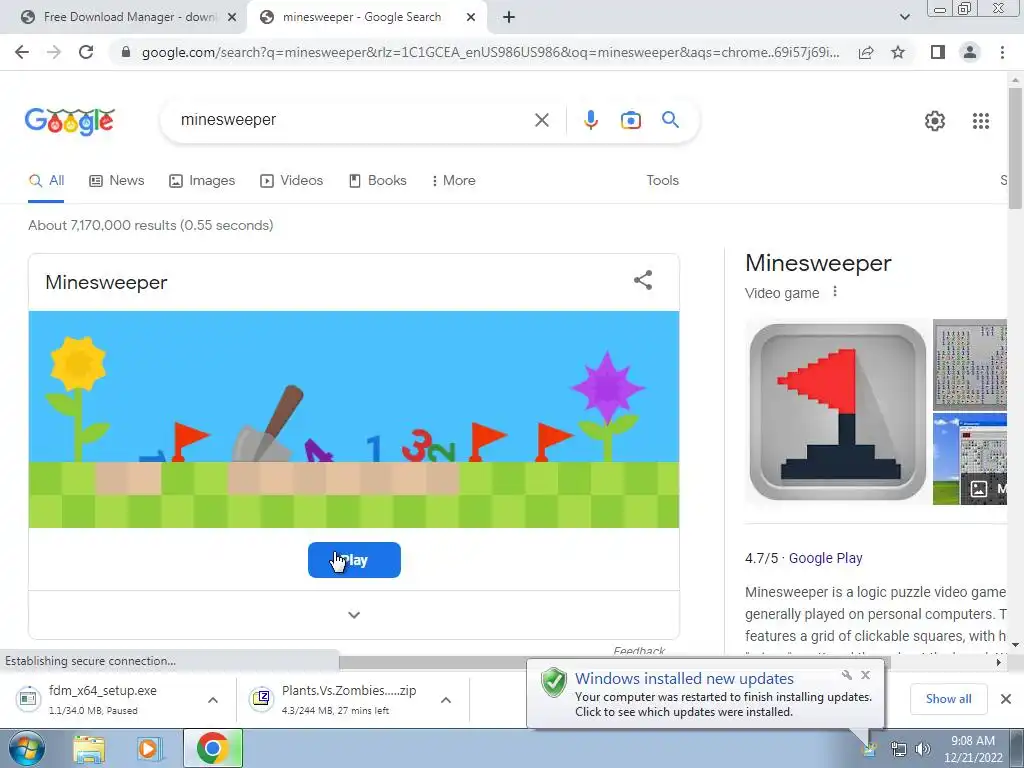The width and height of the screenshot is (1024, 768).
Task: Click Feedback under the game card
Action: [x=639, y=650]
